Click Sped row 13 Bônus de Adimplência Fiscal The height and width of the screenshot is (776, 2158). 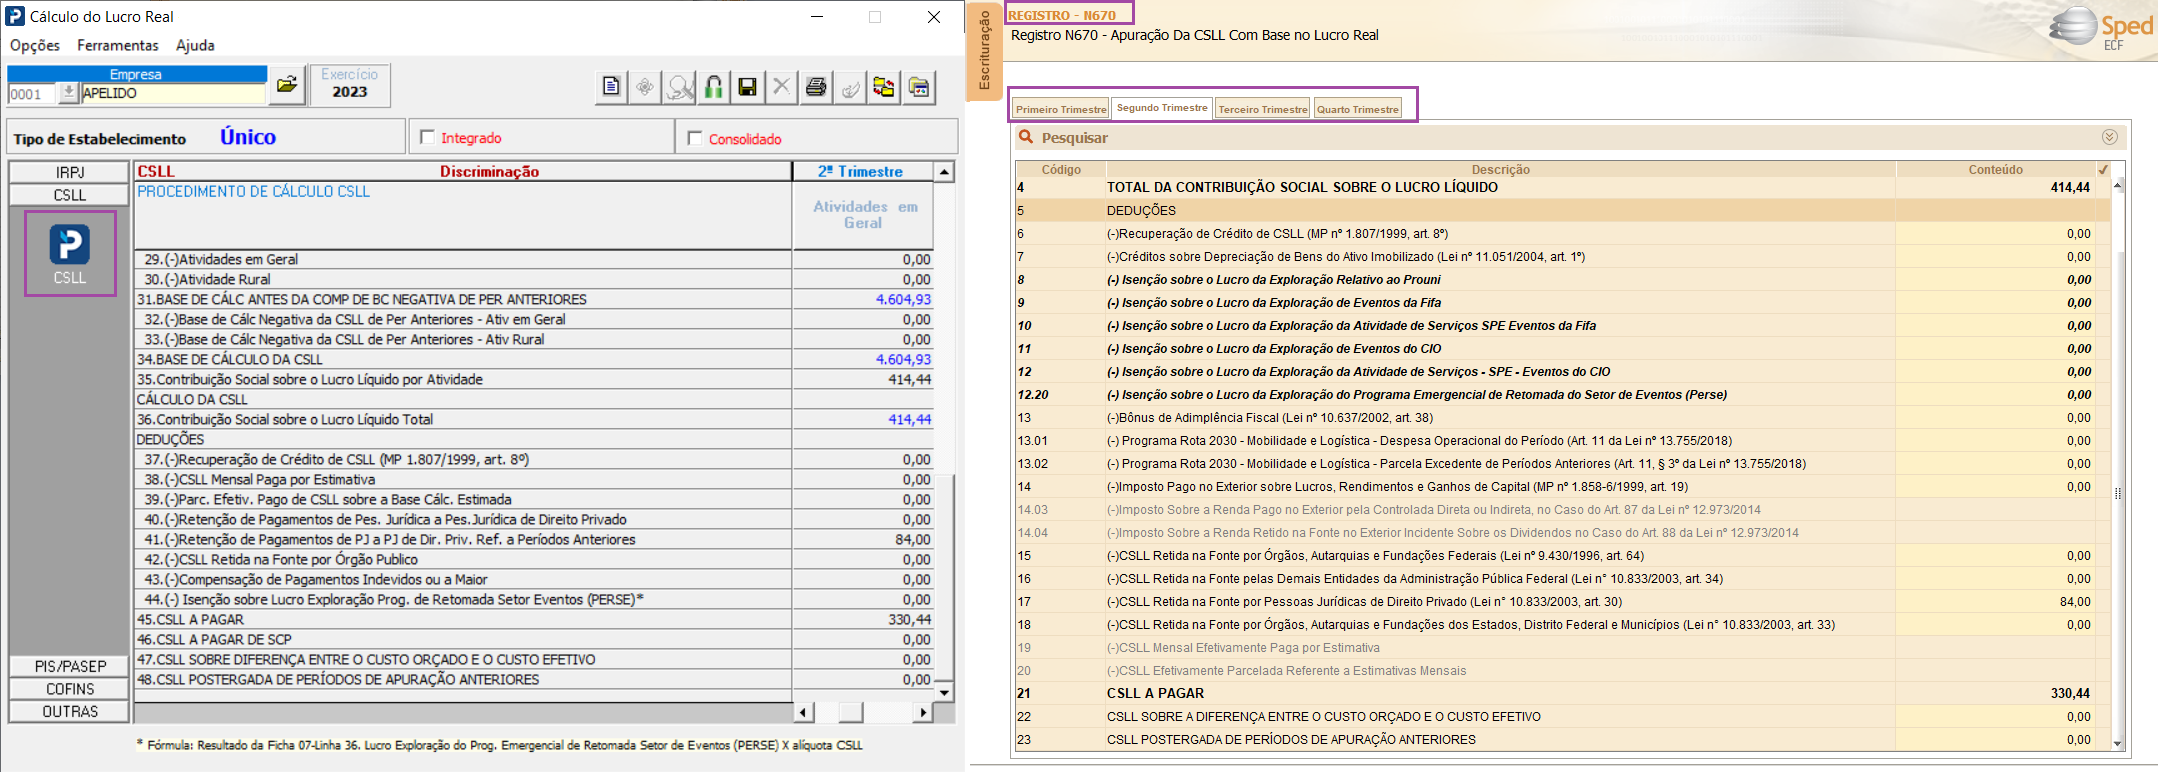click(1563, 418)
